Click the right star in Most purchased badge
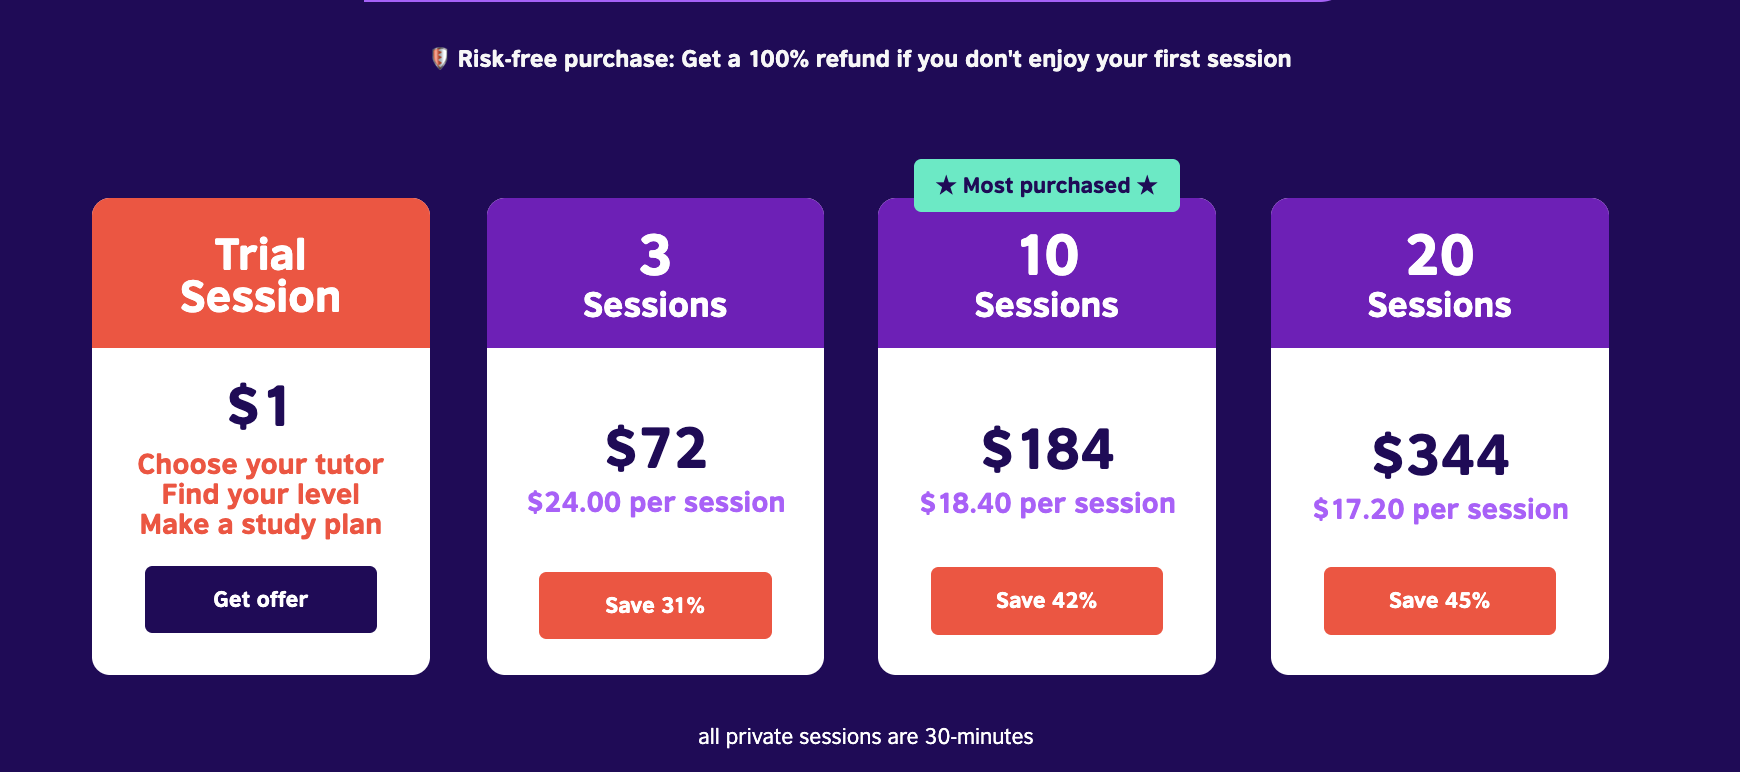This screenshot has height=772, width=1740. [1147, 185]
